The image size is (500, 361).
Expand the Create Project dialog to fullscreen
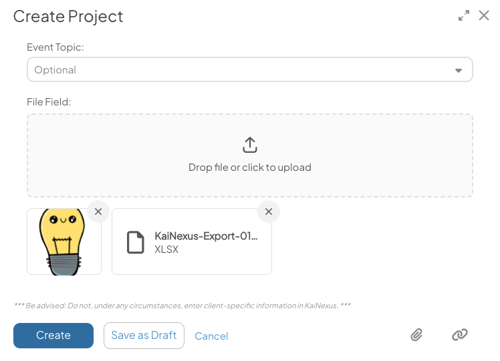(x=463, y=15)
